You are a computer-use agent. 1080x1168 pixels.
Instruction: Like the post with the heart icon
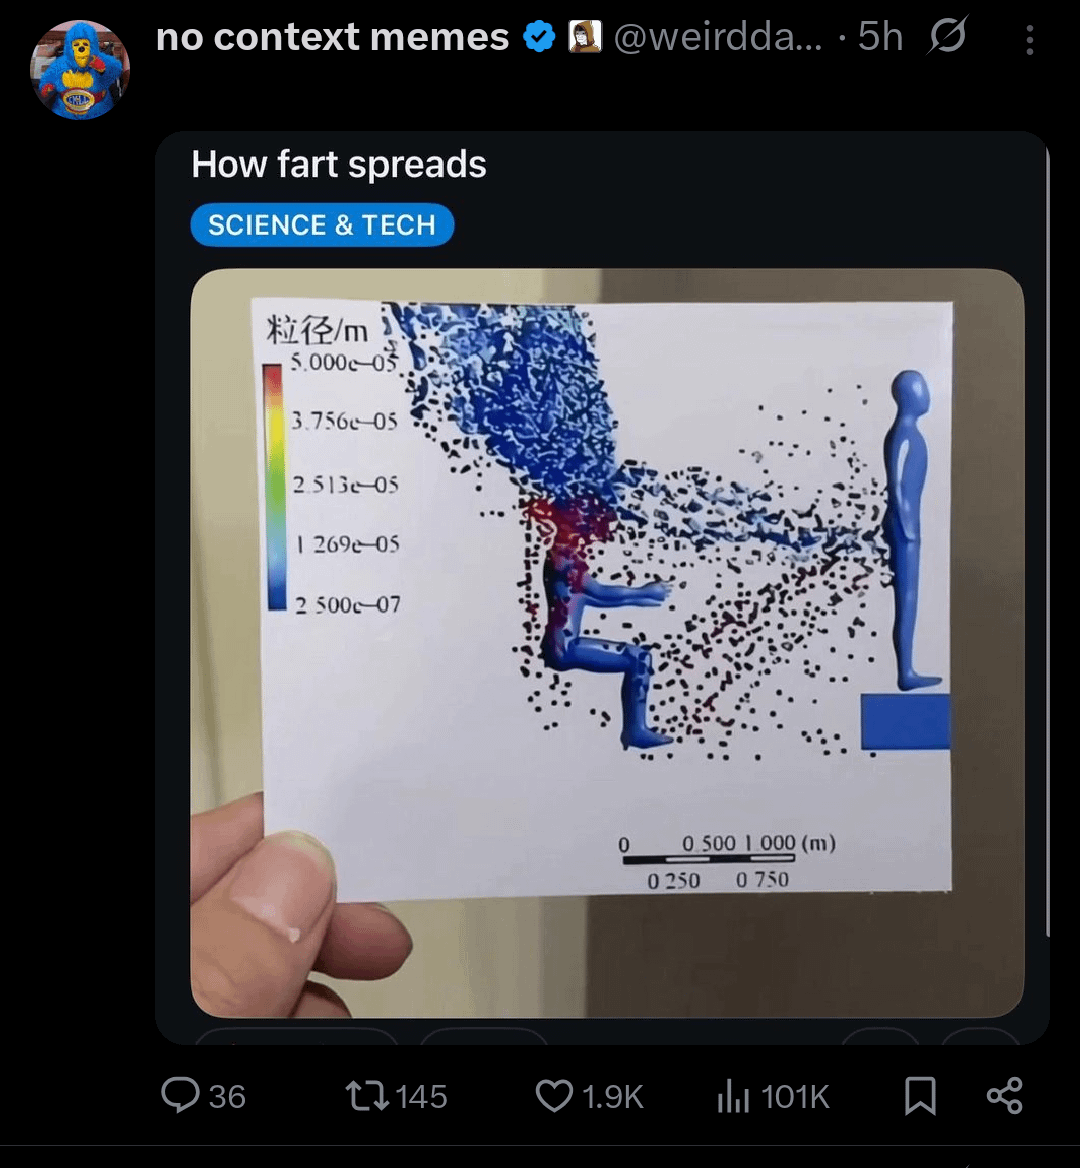click(x=554, y=1096)
